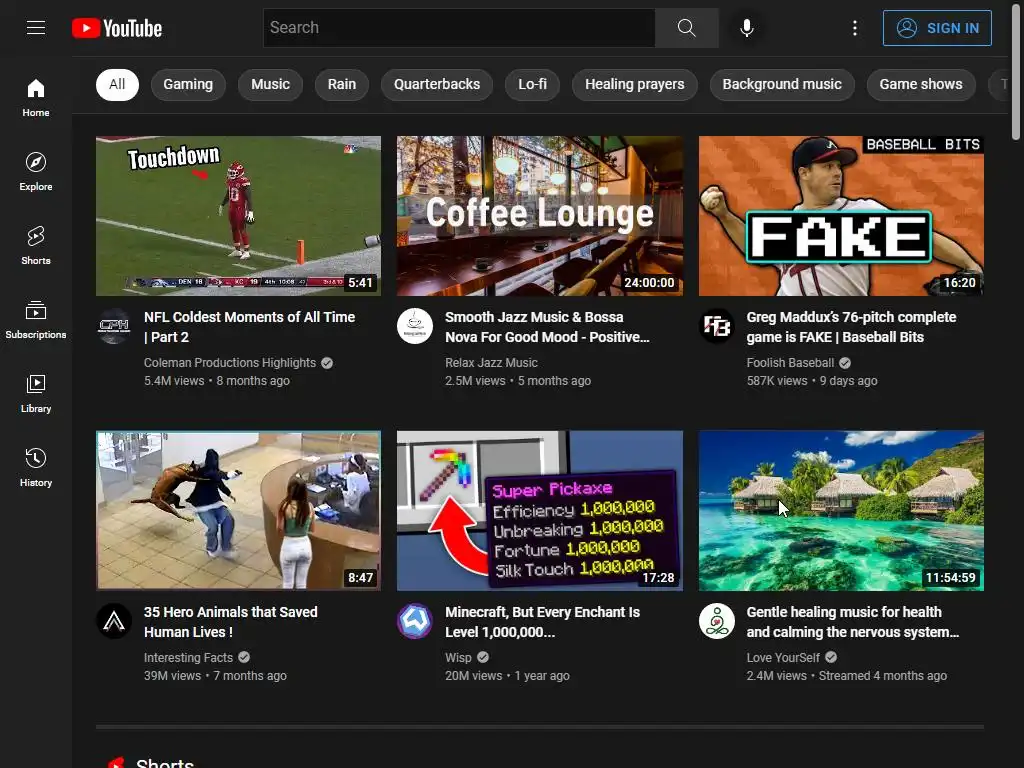This screenshot has width=1024, height=768.
Task: Select the Music filter chip
Action: point(270,85)
